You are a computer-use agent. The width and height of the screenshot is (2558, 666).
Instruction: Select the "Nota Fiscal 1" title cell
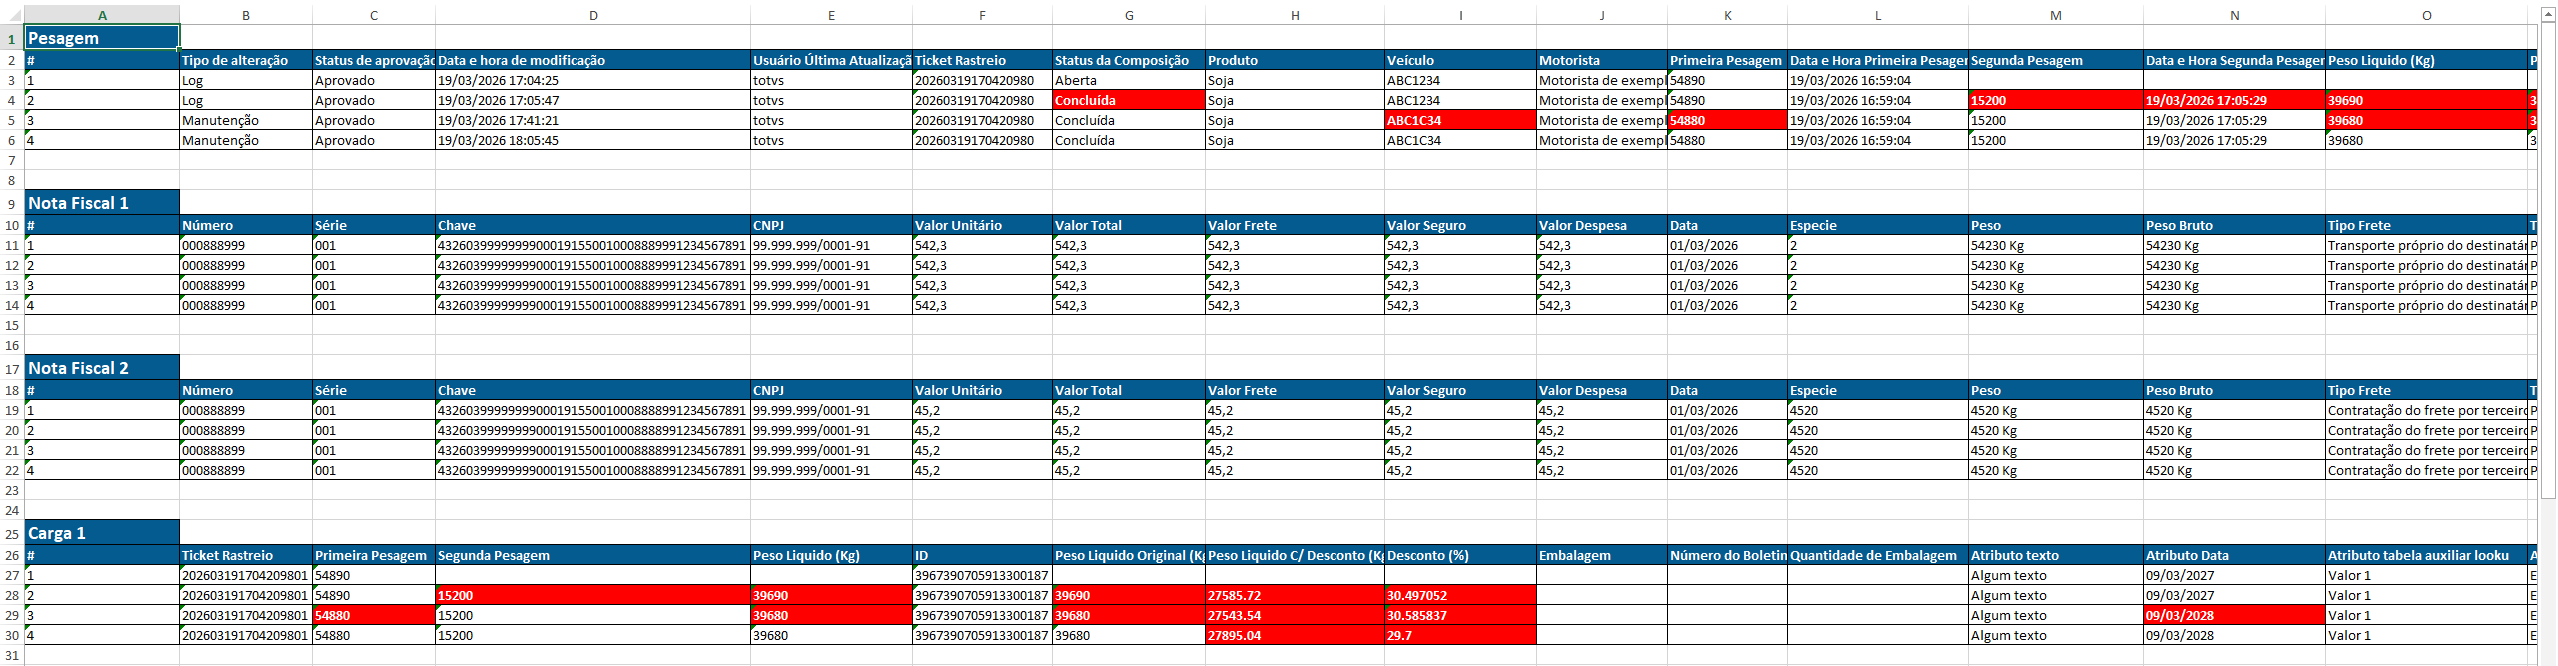click(x=102, y=203)
